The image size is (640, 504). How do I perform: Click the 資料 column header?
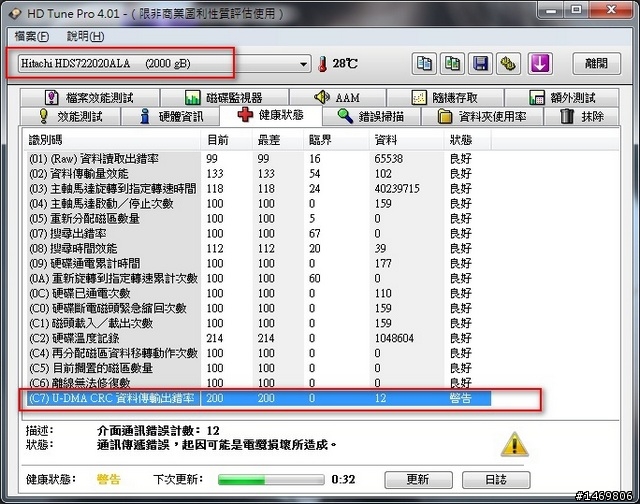click(406, 140)
